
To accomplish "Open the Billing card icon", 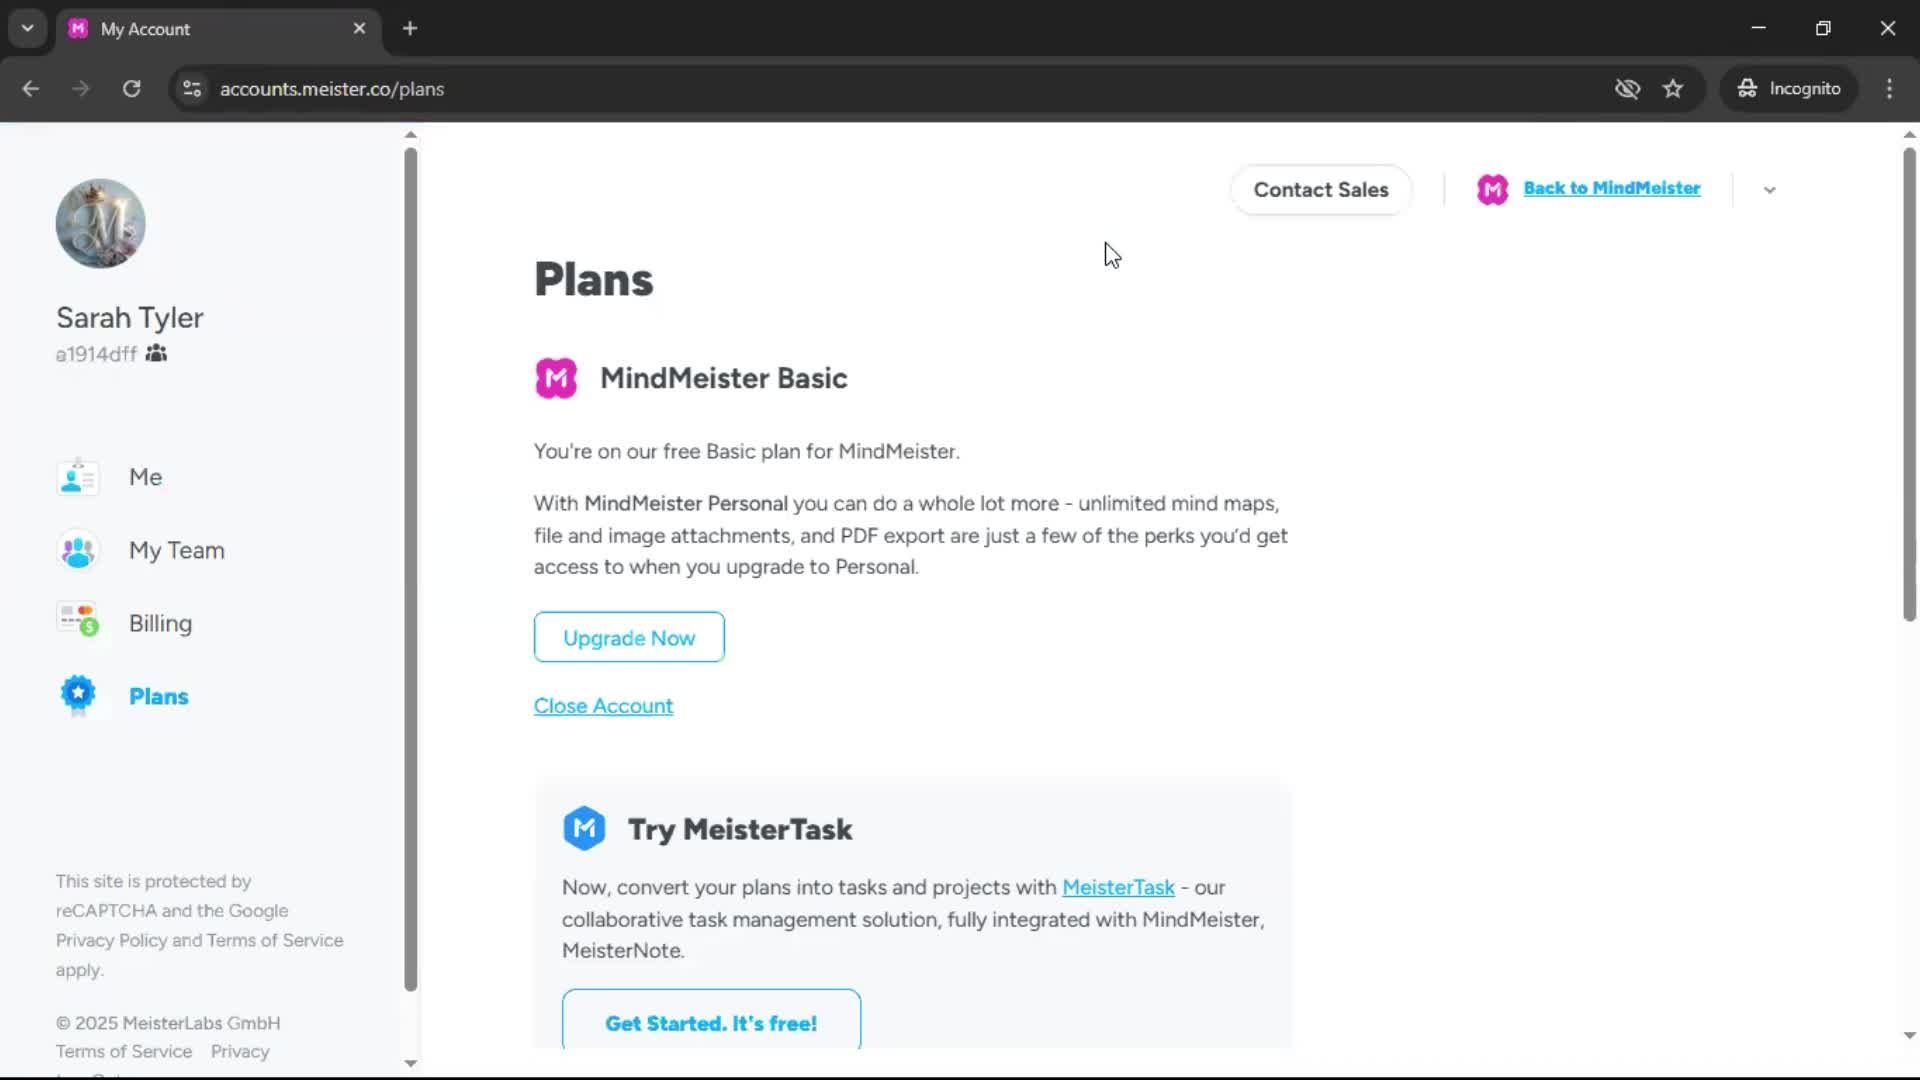I will 78,623.
